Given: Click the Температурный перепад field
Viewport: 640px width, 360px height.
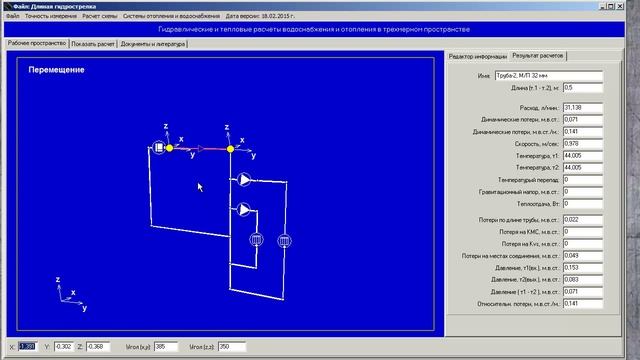Looking at the screenshot, I should coord(582,180).
